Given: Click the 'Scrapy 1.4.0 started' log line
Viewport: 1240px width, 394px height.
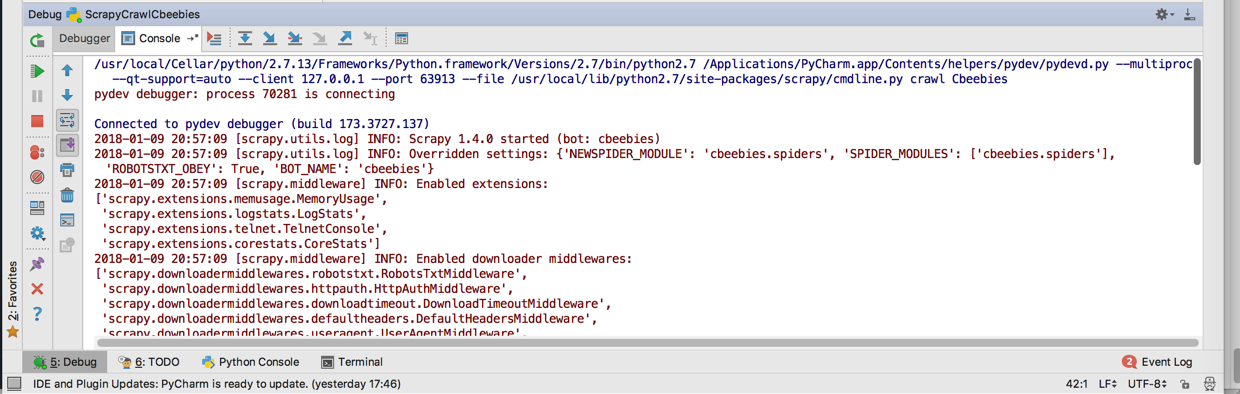Looking at the screenshot, I should 377,139.
